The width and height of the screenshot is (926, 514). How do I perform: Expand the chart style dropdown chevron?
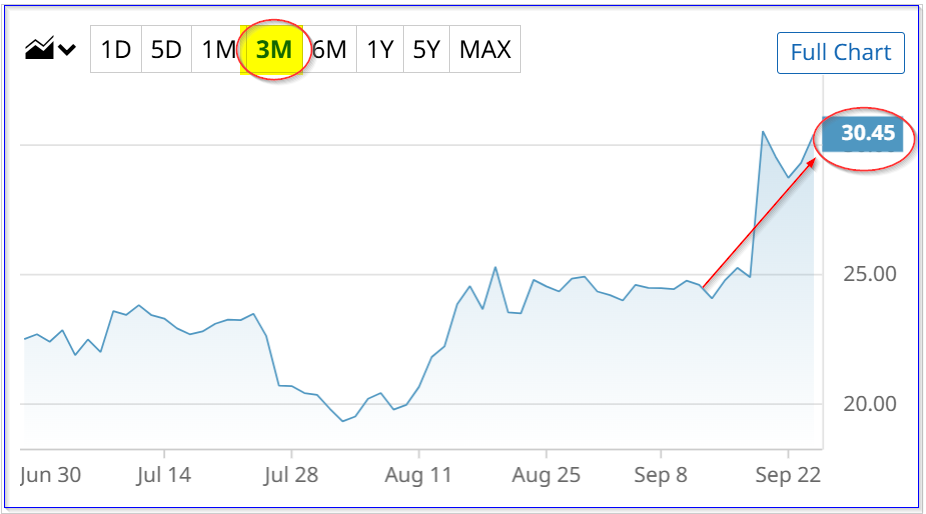click(x=67, y=50)
